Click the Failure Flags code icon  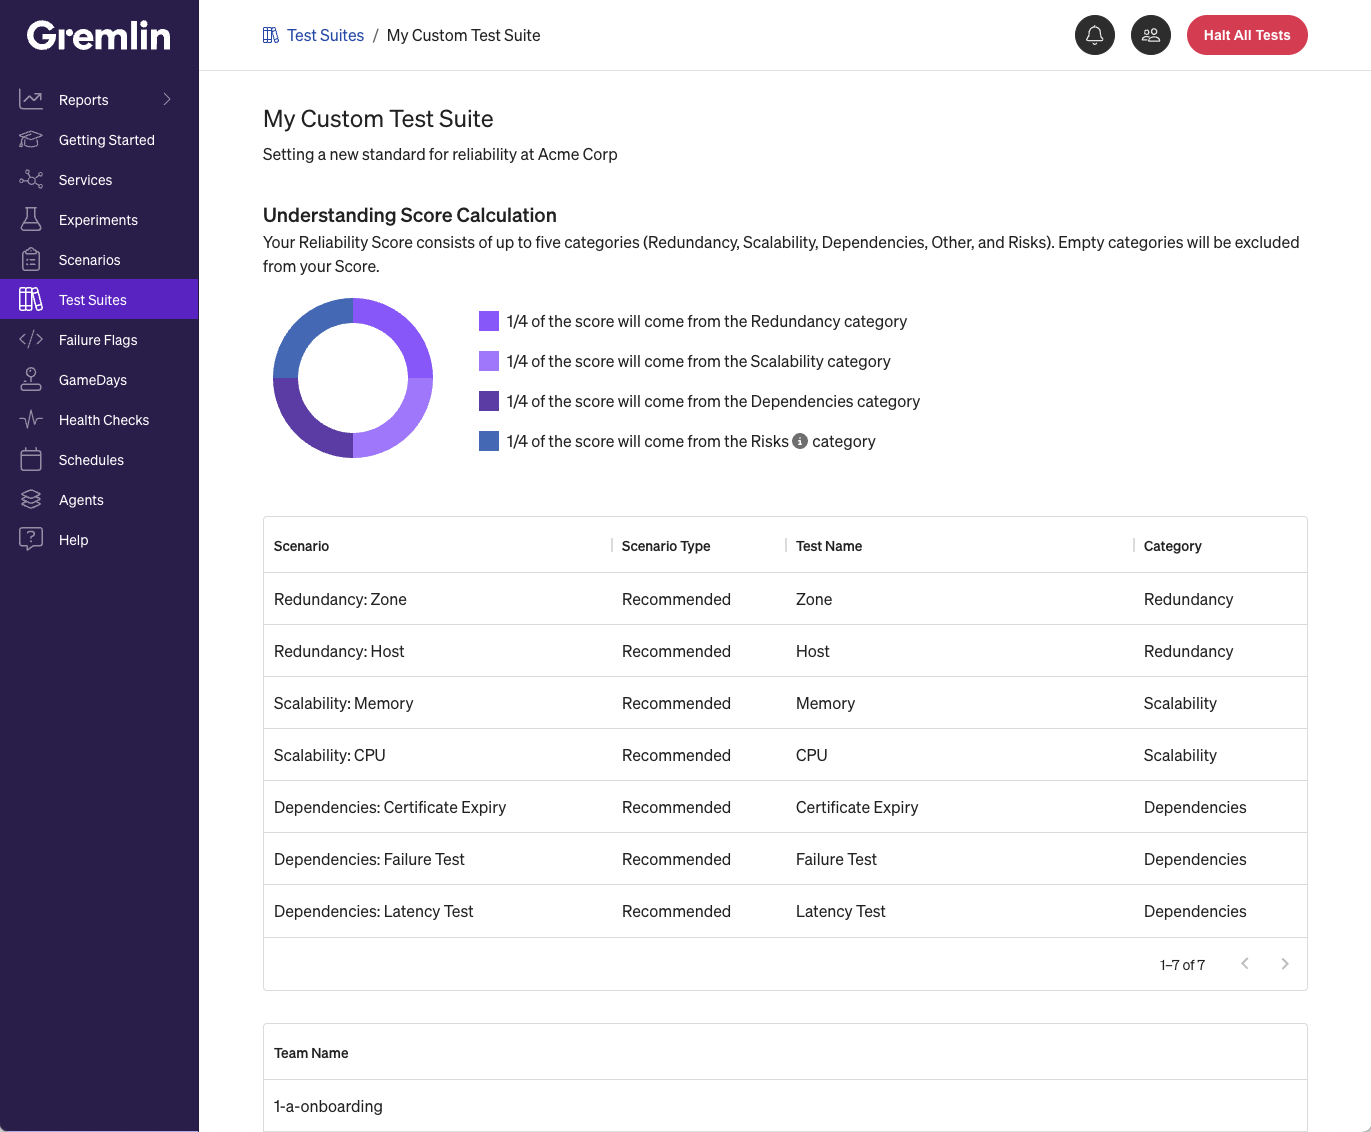point(30,339)
